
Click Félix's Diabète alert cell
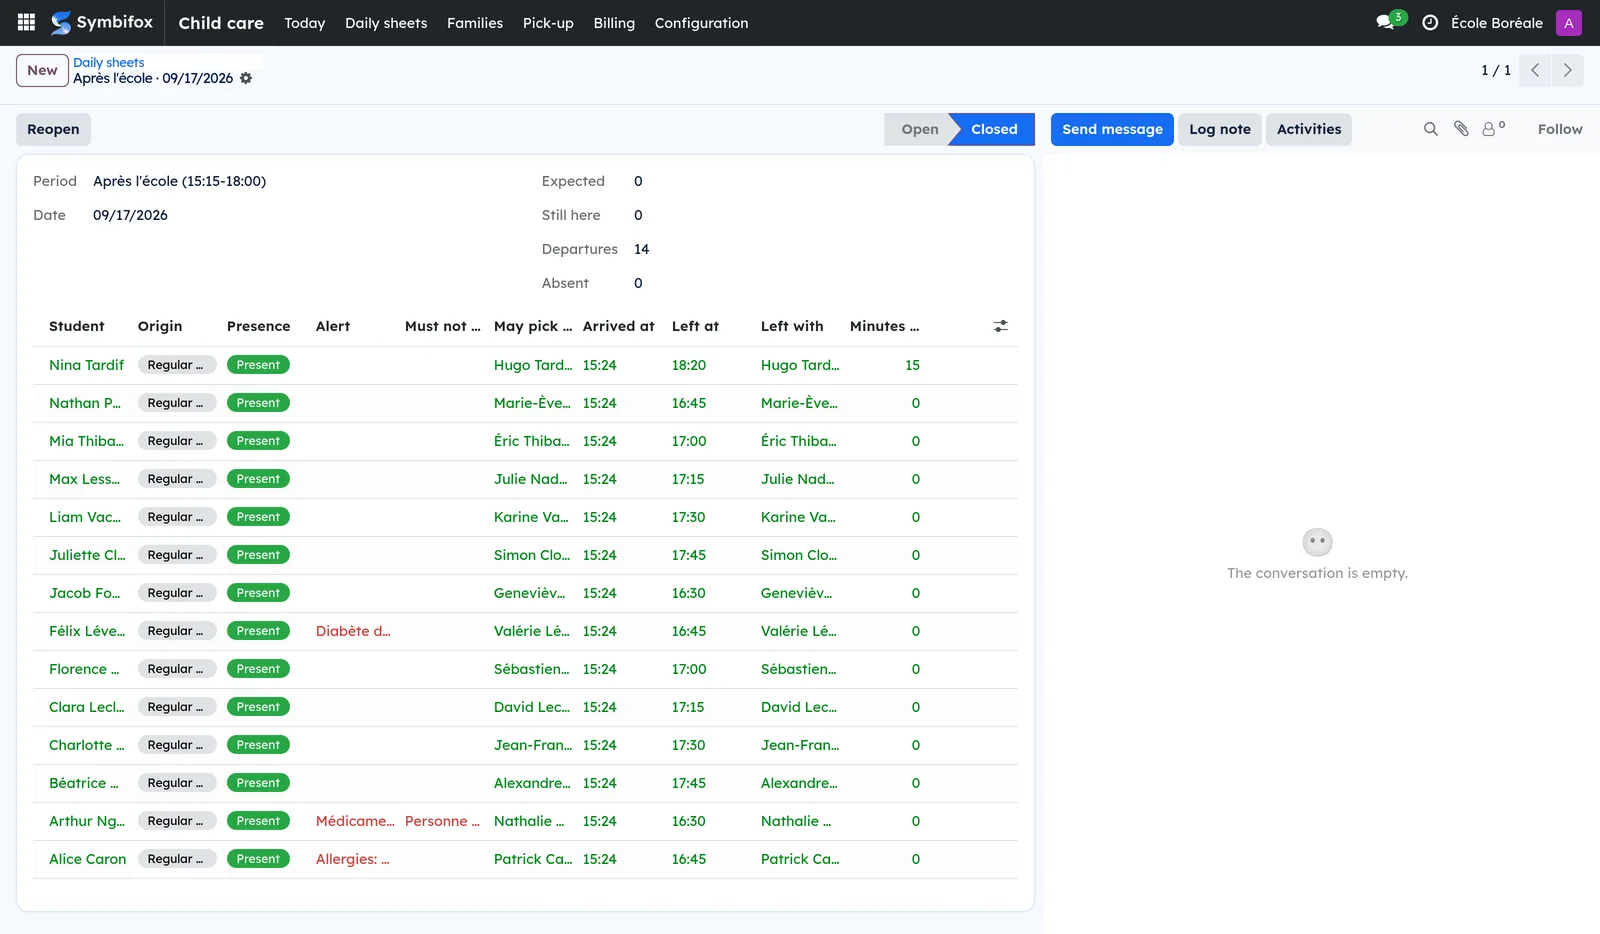point(353,631)
